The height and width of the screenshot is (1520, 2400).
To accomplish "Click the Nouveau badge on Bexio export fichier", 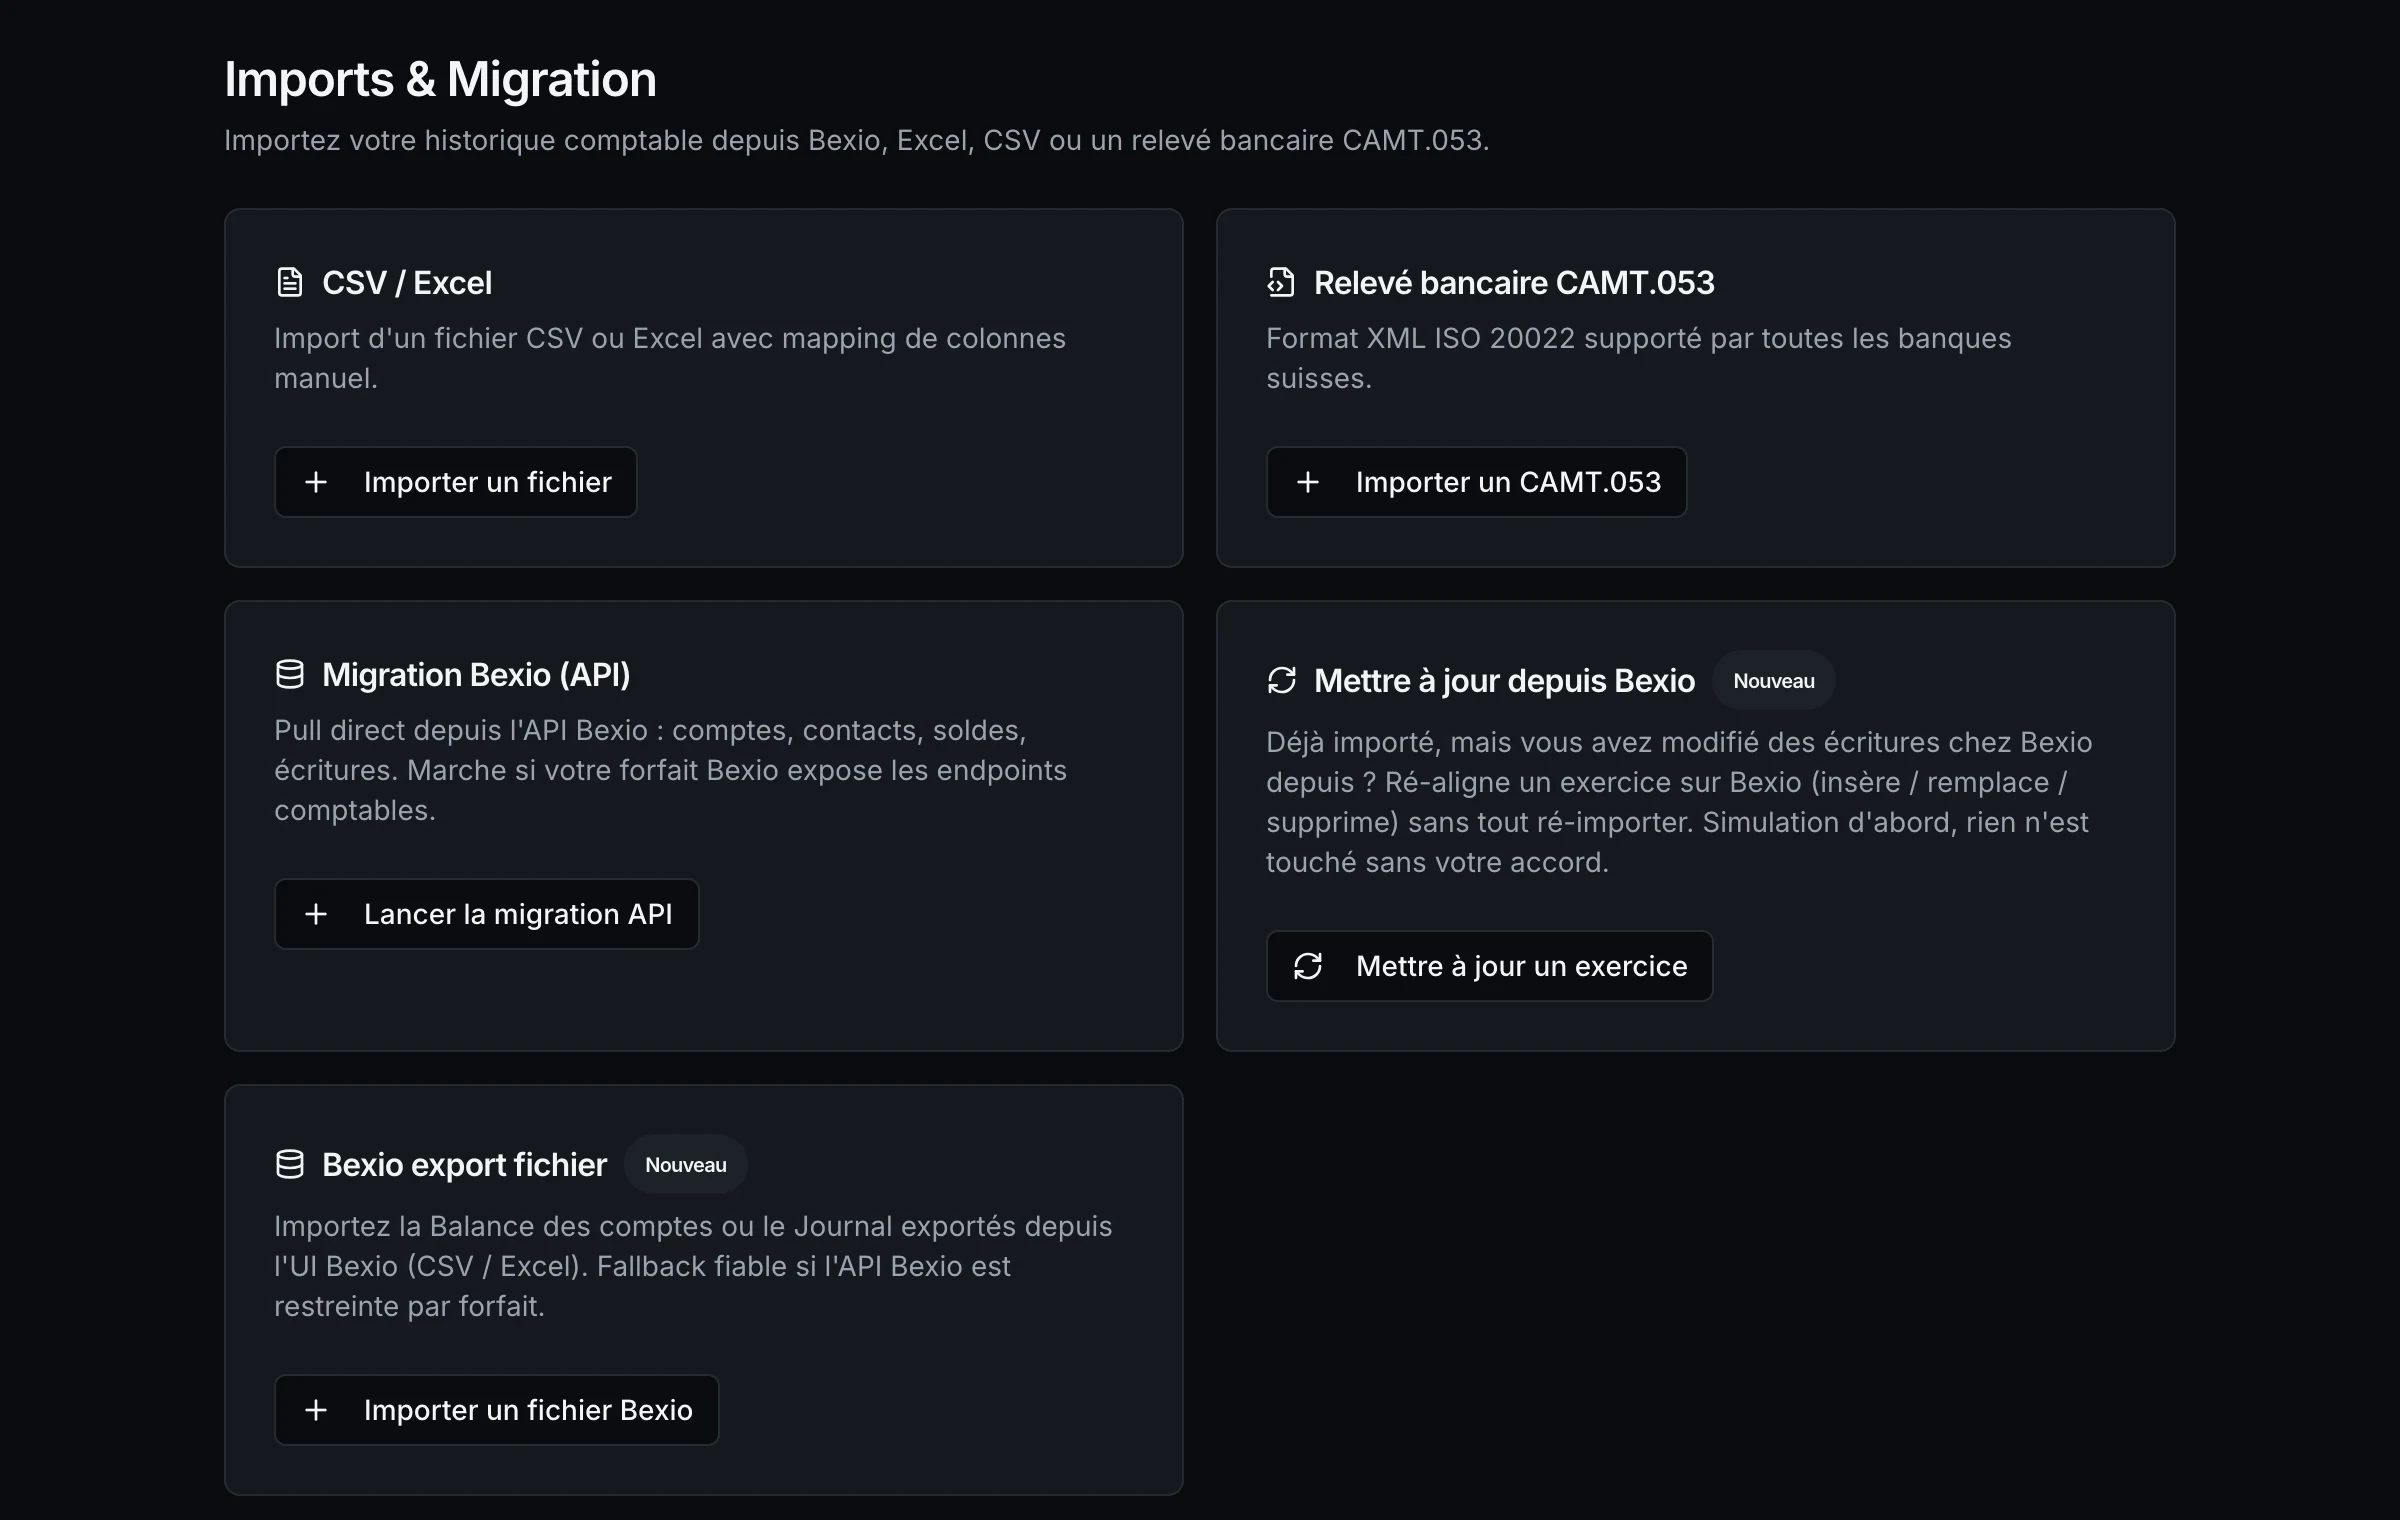I will (x=686, y=1165).
